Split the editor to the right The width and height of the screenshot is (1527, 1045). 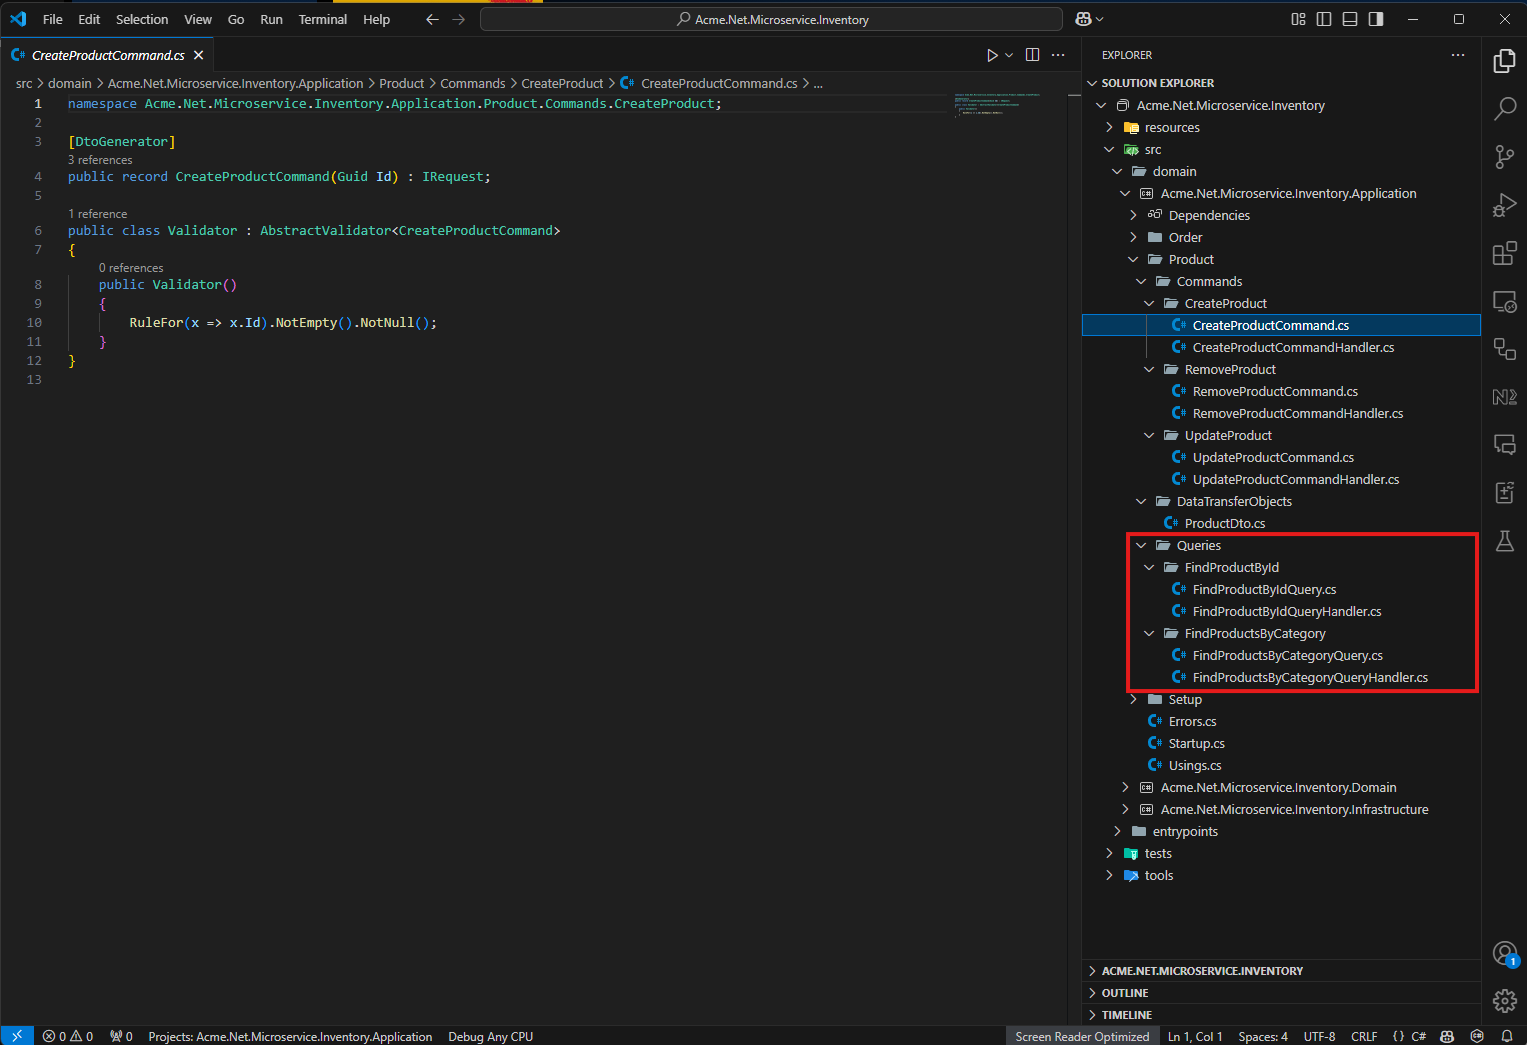pyautogui.click(x=1032, y=55)
